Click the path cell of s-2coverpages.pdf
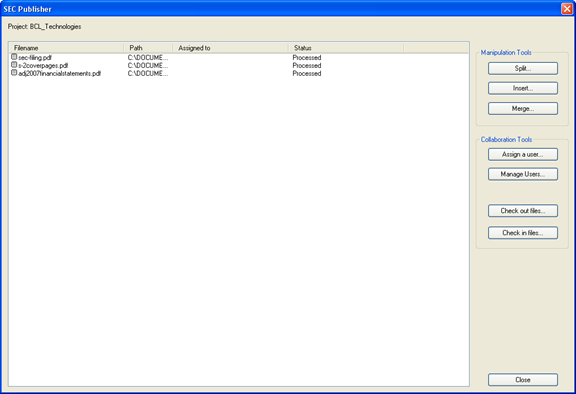 coord(148,66)
